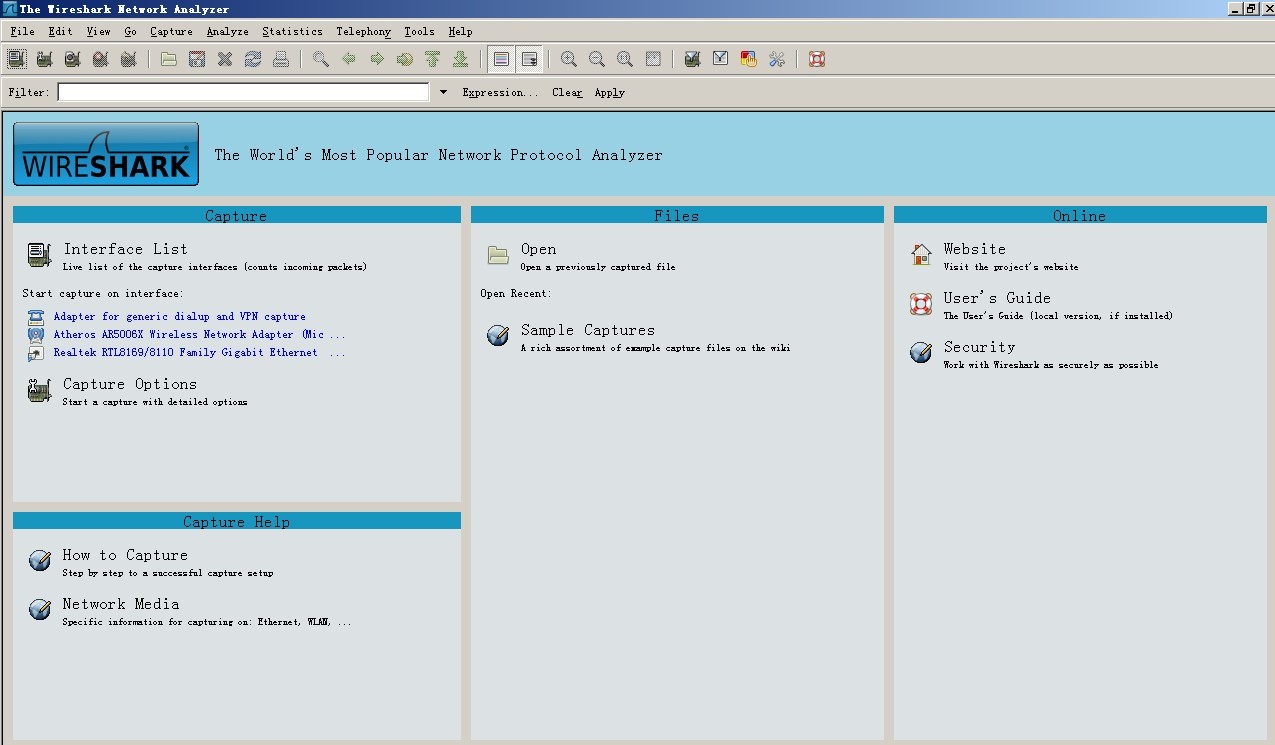Open preferences with the tools icon
Screen dimensions: 1275x745
coord(777,59)
